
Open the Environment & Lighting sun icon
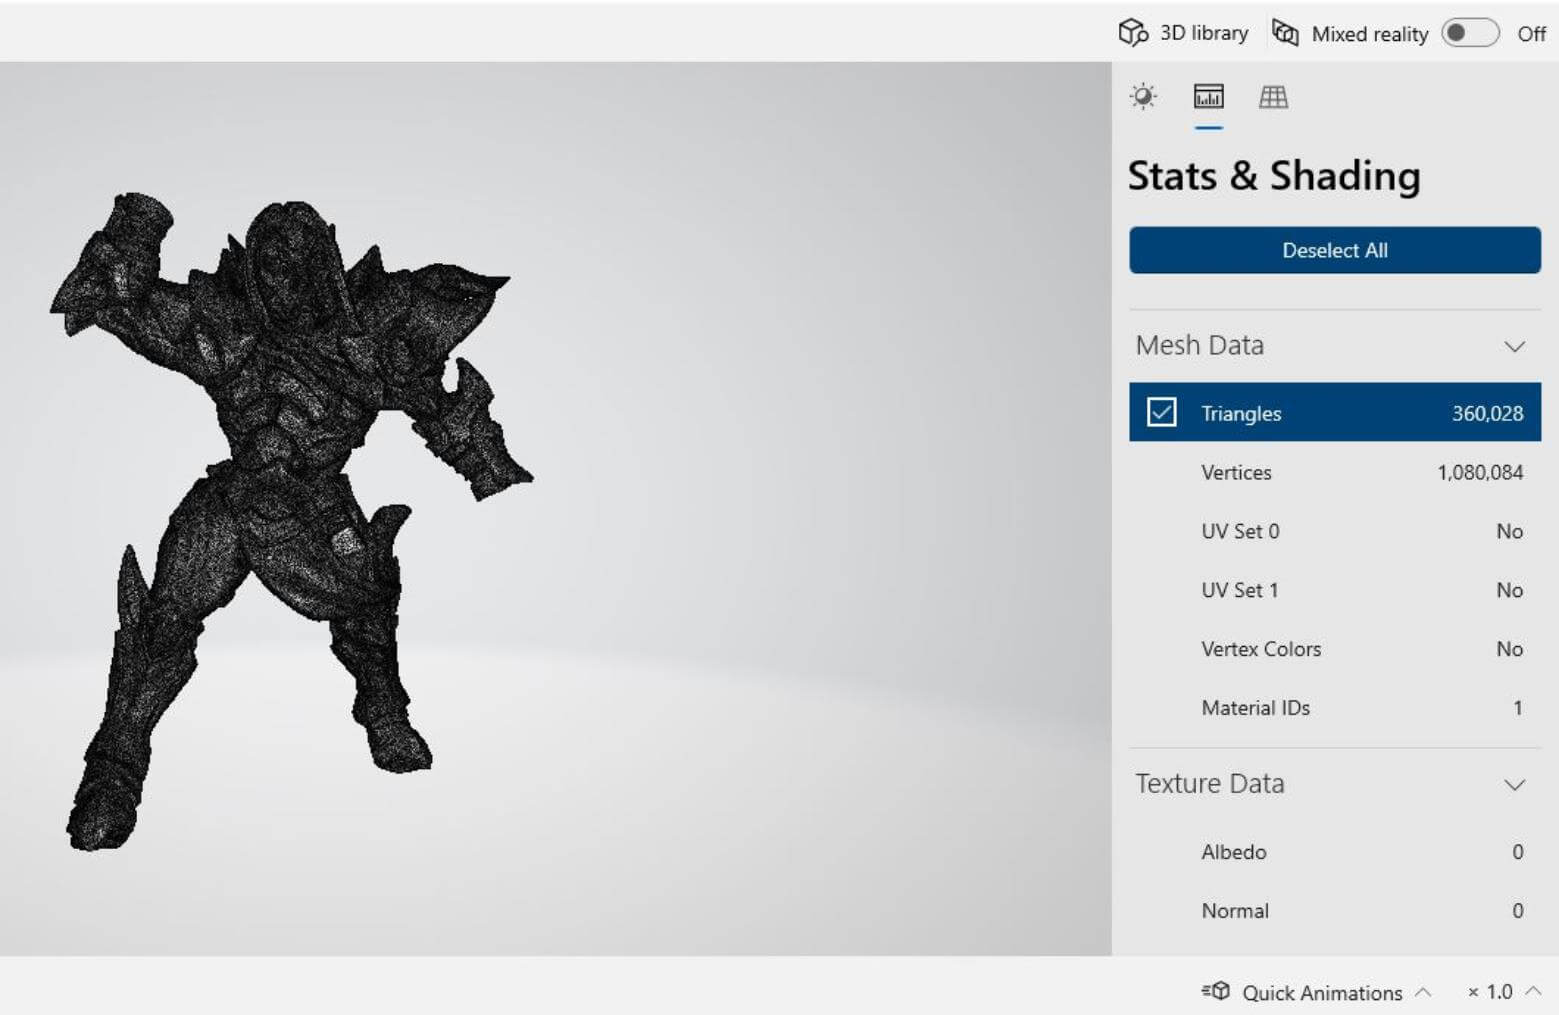[x=1143, y=97]
